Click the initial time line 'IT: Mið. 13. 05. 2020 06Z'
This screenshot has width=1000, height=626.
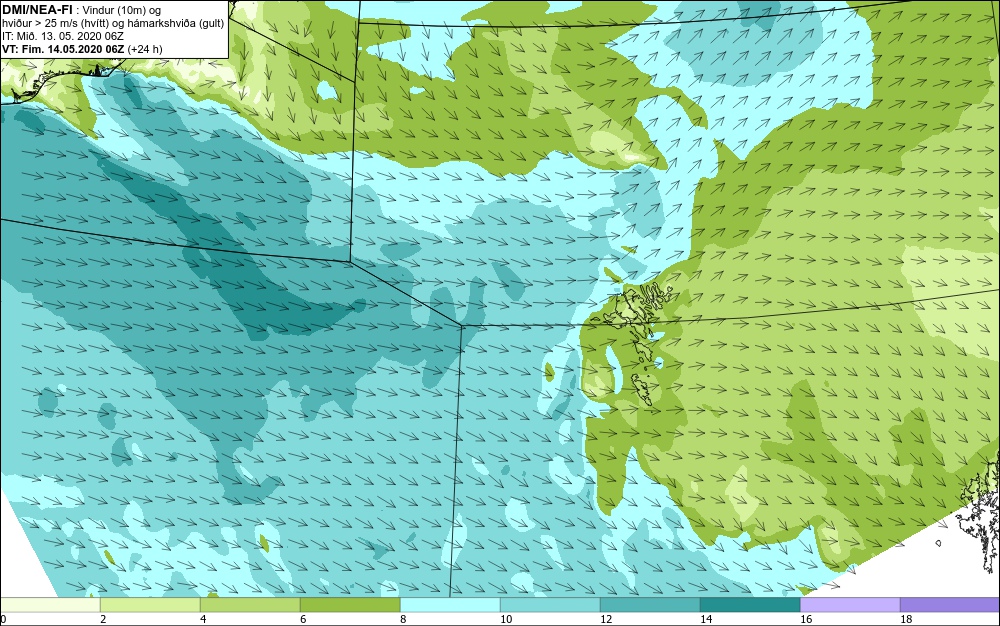pyautogui.click(x=62, y=36)
